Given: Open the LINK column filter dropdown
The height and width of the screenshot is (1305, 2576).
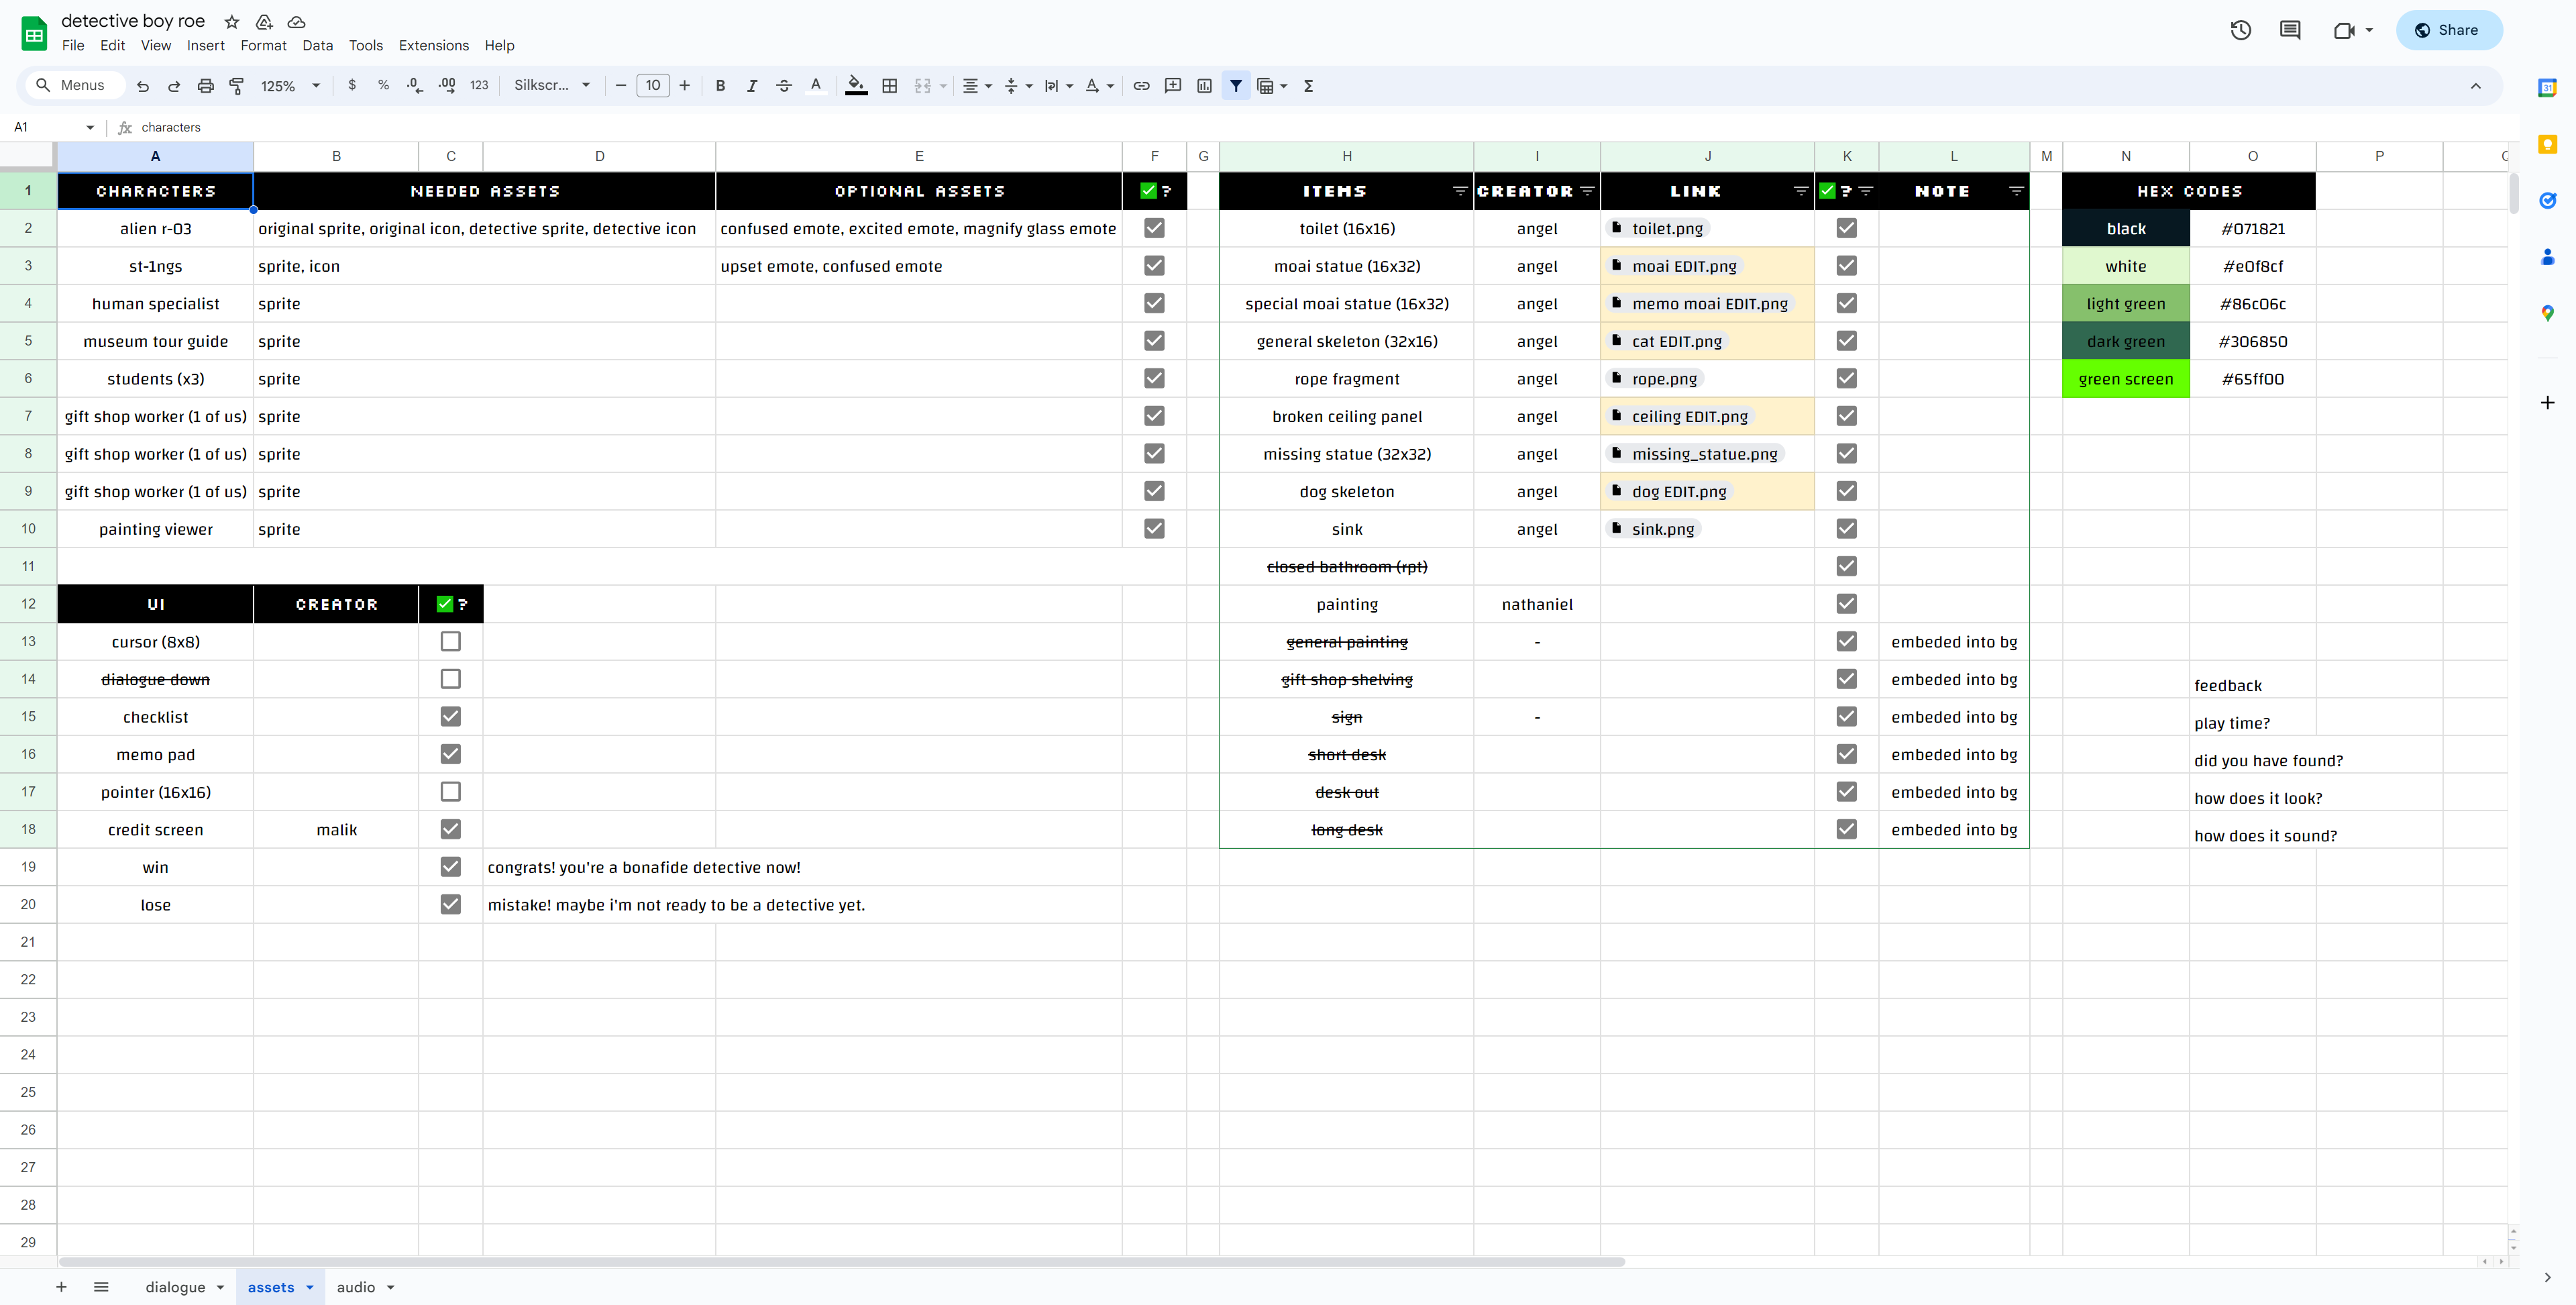Looking at the screenshot, I should click(x=1801, y=191).
